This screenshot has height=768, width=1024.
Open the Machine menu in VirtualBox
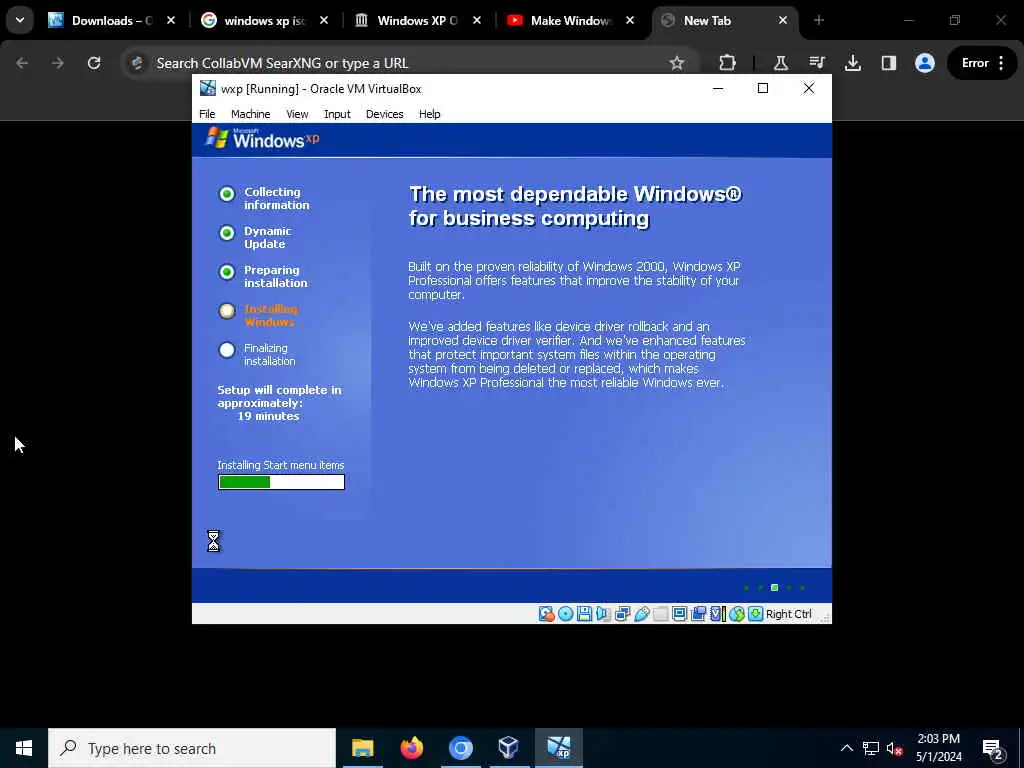250,114
